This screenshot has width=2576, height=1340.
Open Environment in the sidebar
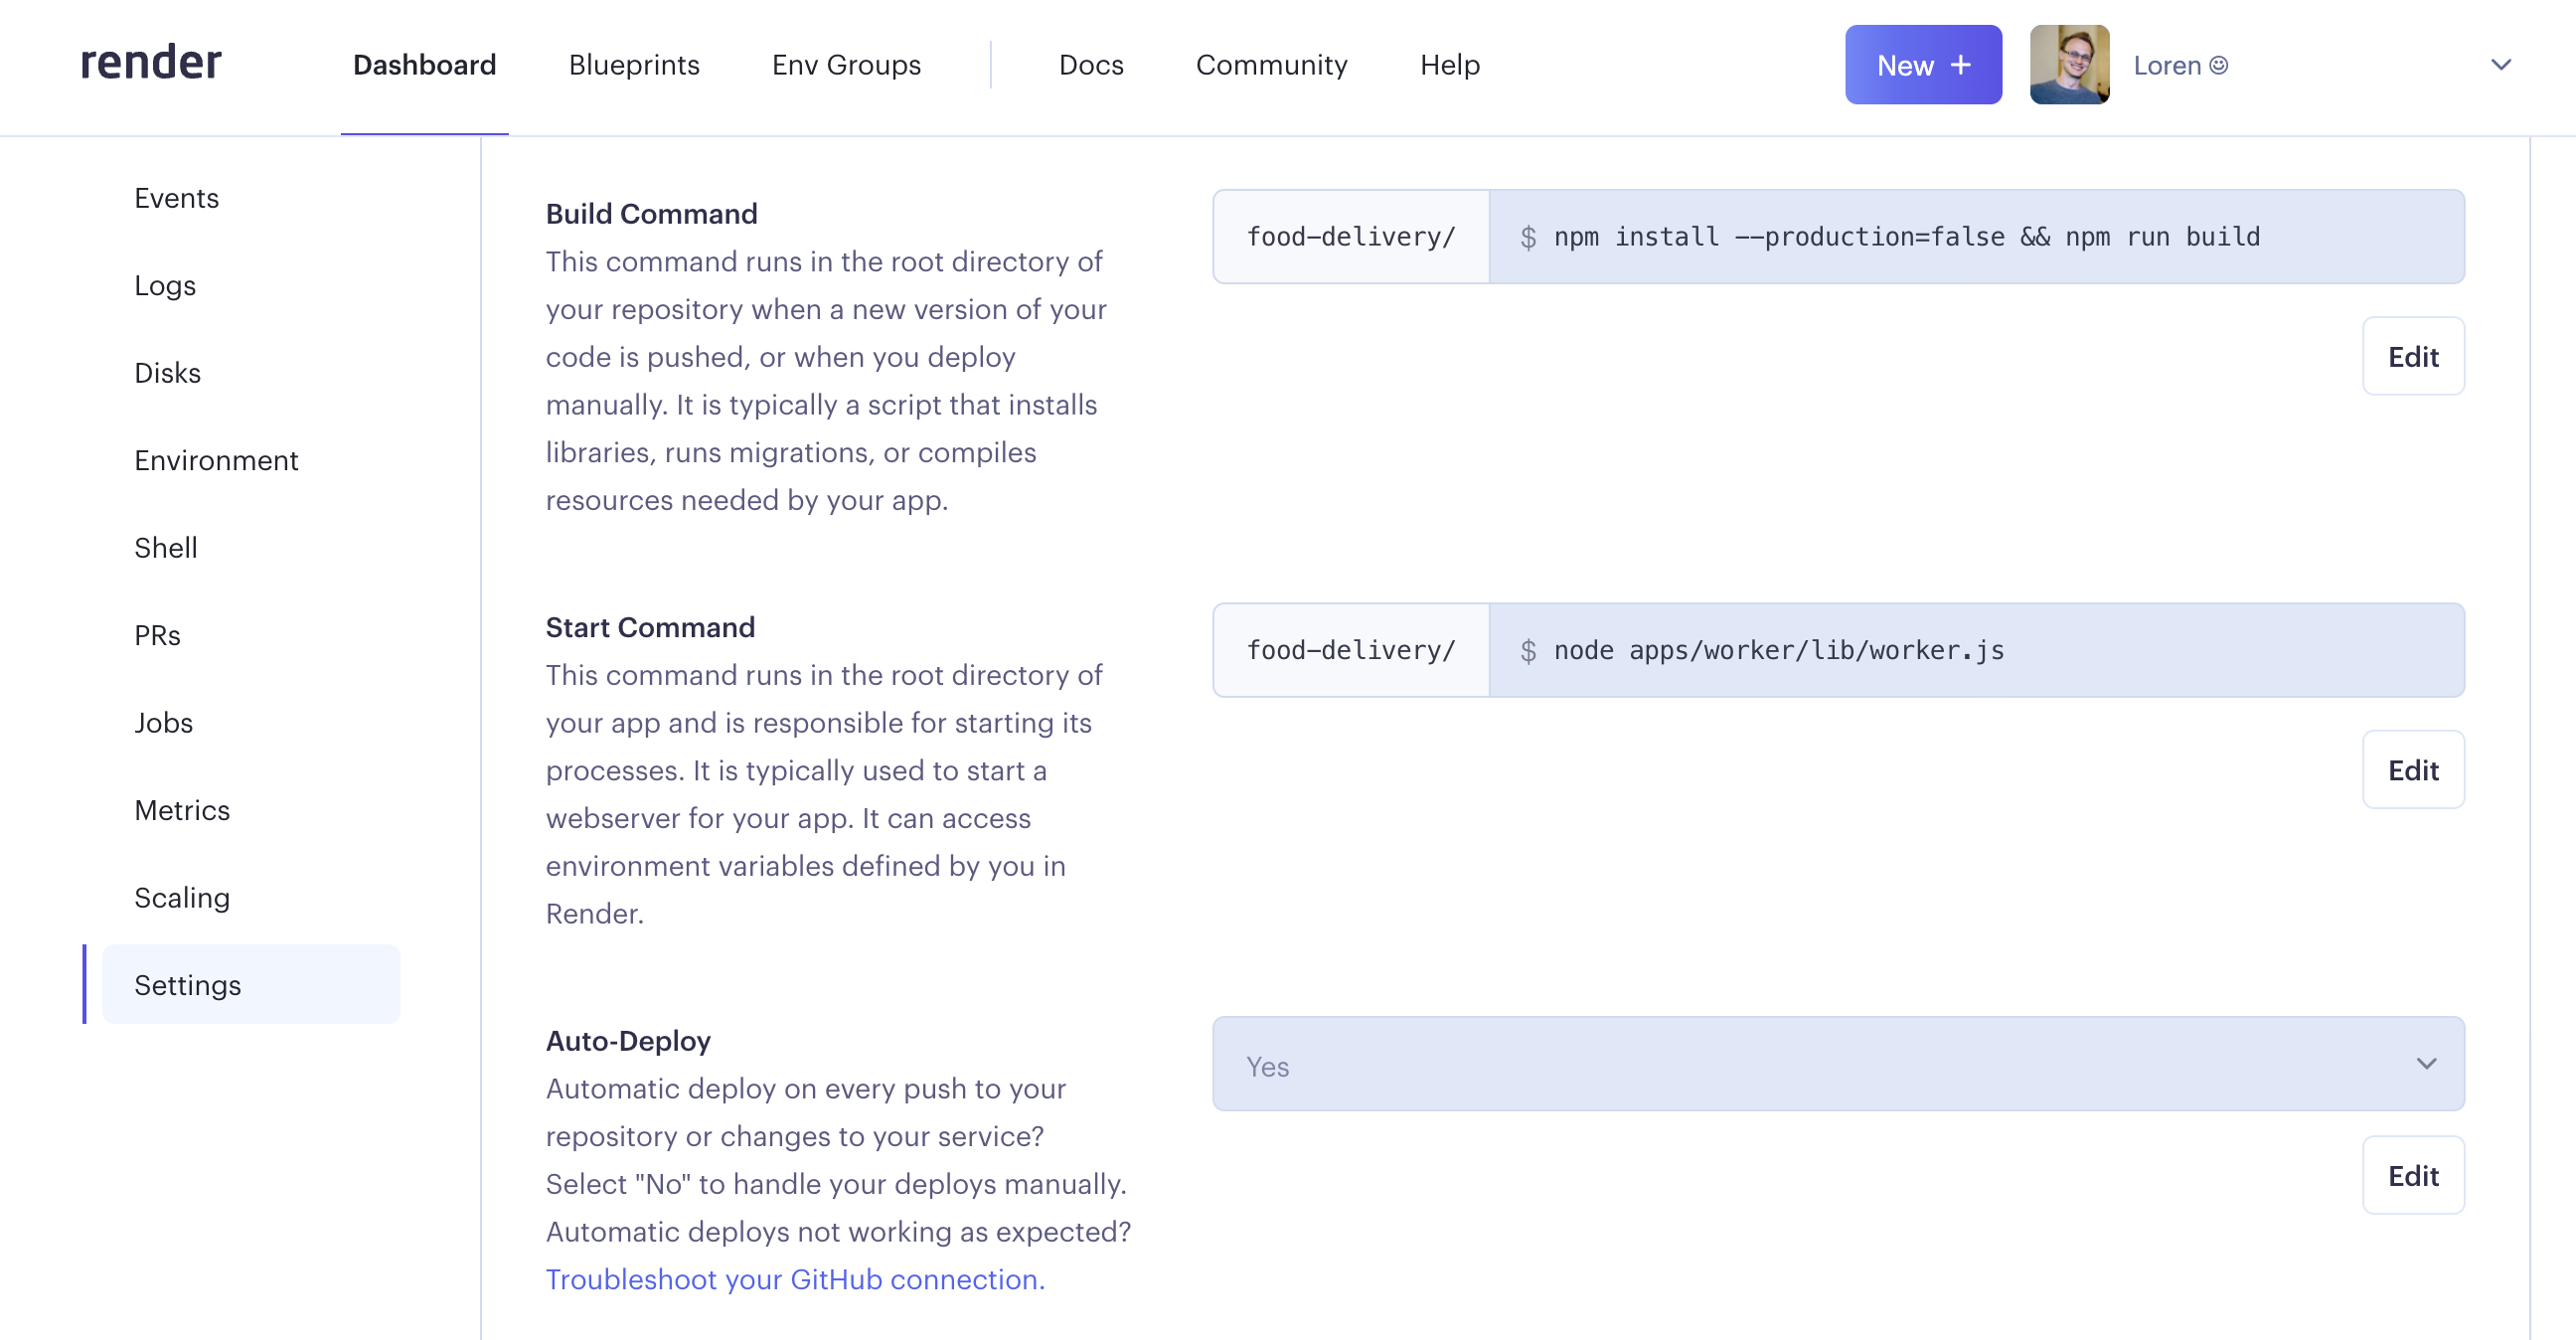tap(216, 460)
